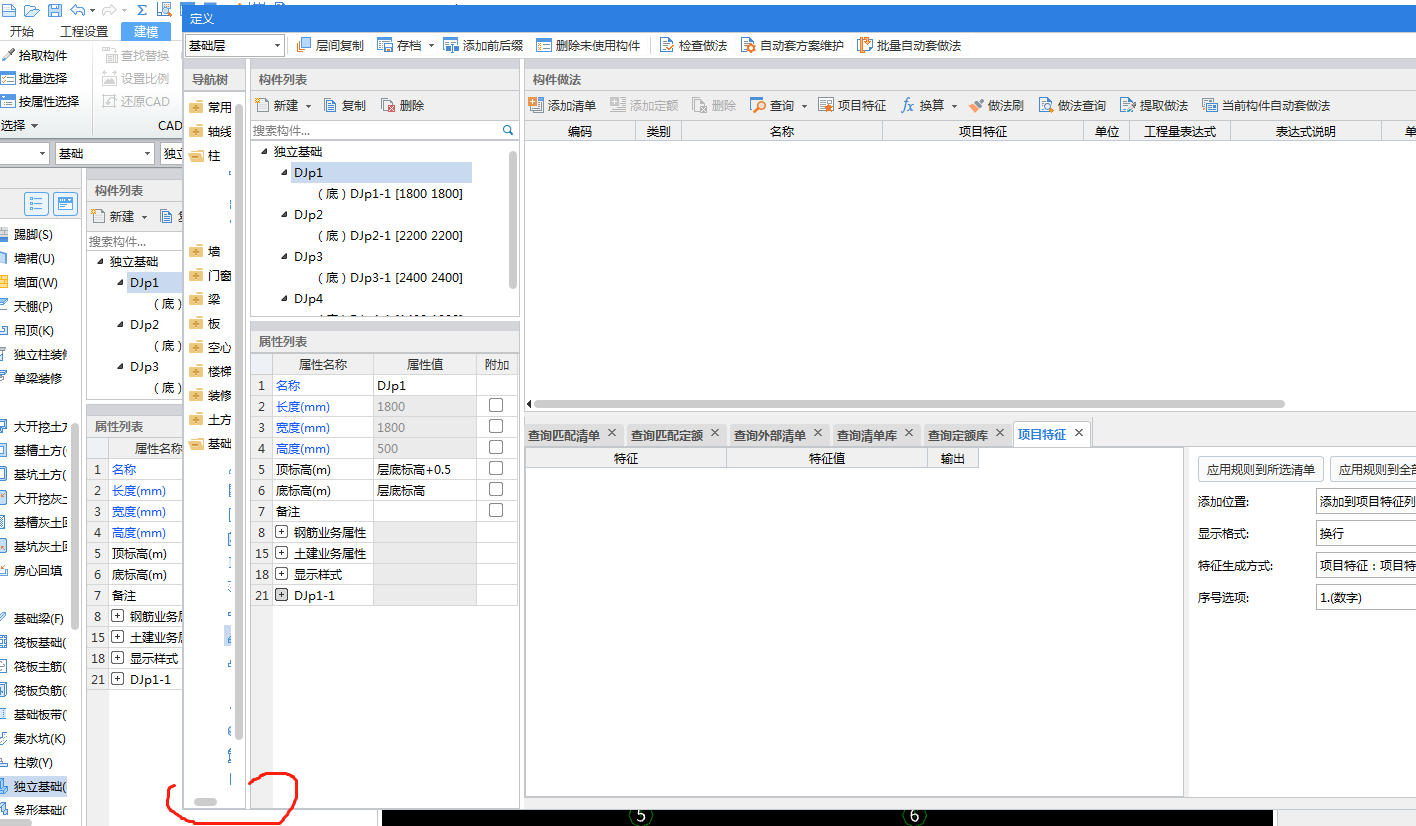Click 应用规则到所选清单 button
Image resolution: width=1416 pixels, height=826 pixels.
(x=1261, y=469)
